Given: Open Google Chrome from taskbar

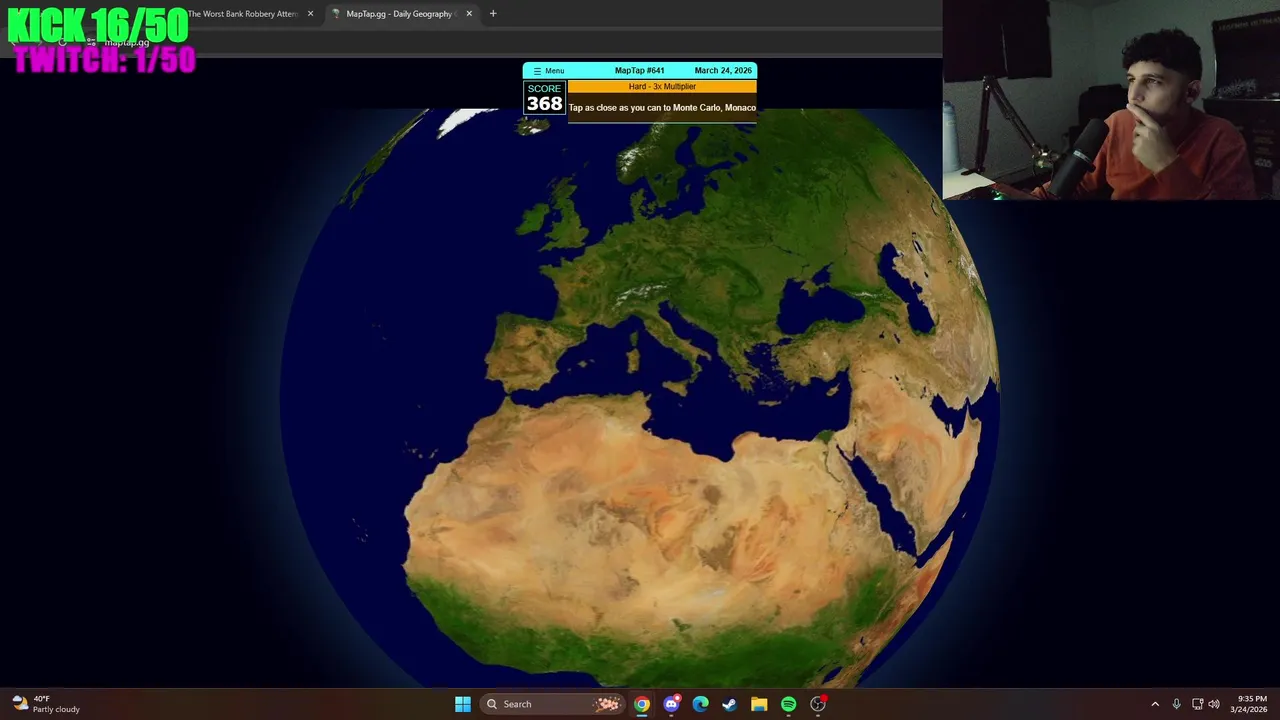Looking at the screenshot, I should click(642, 704).
